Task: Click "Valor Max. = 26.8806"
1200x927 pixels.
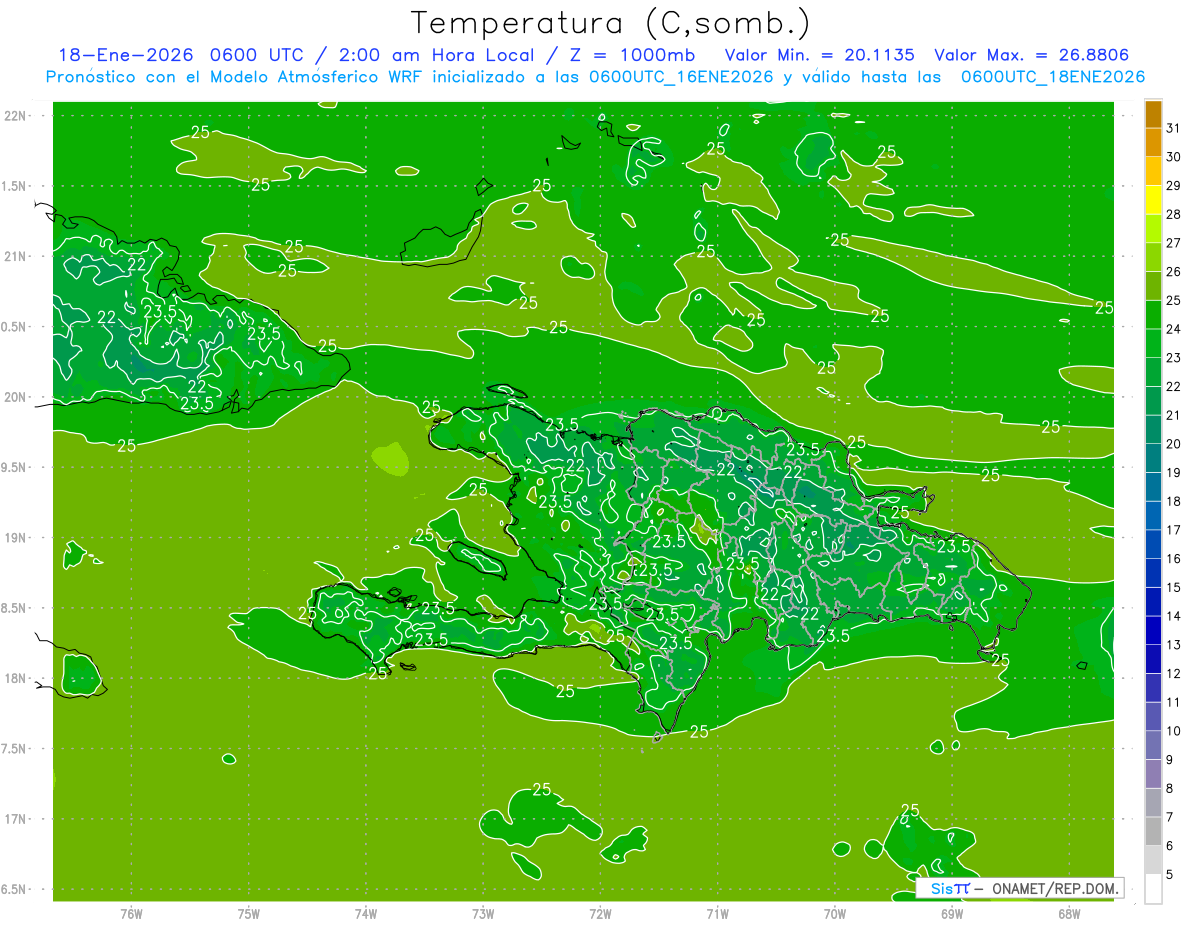Action: pyautogui.click(x=1031, y=55)
